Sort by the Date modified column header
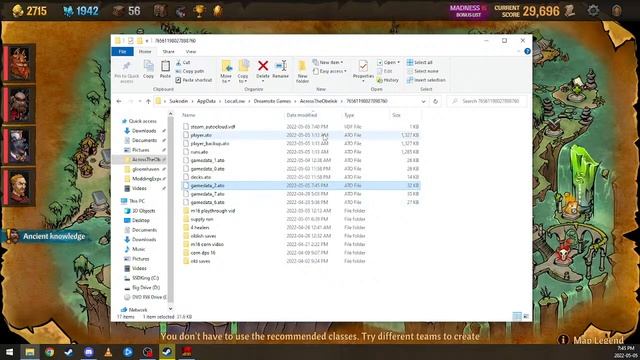The width and height of the screenshot is (640, 360). click(302, 115)
